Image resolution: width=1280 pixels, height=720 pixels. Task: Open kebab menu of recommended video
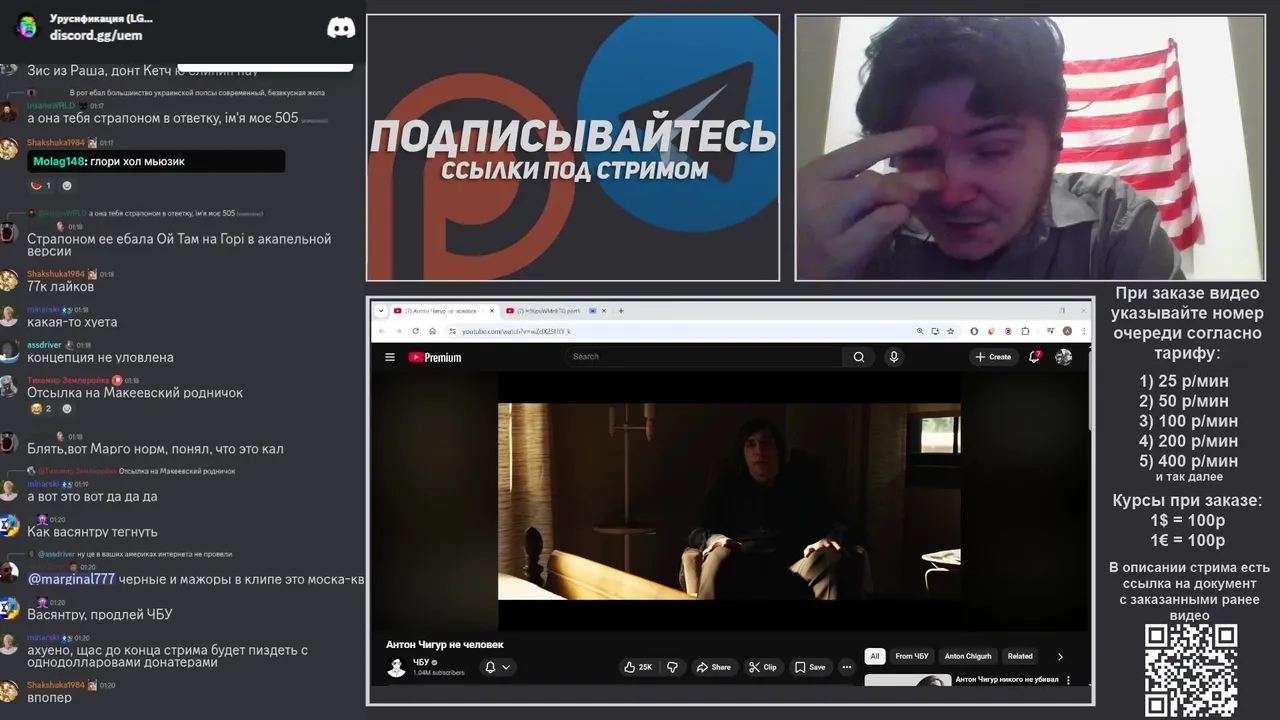pos(1068,680)
